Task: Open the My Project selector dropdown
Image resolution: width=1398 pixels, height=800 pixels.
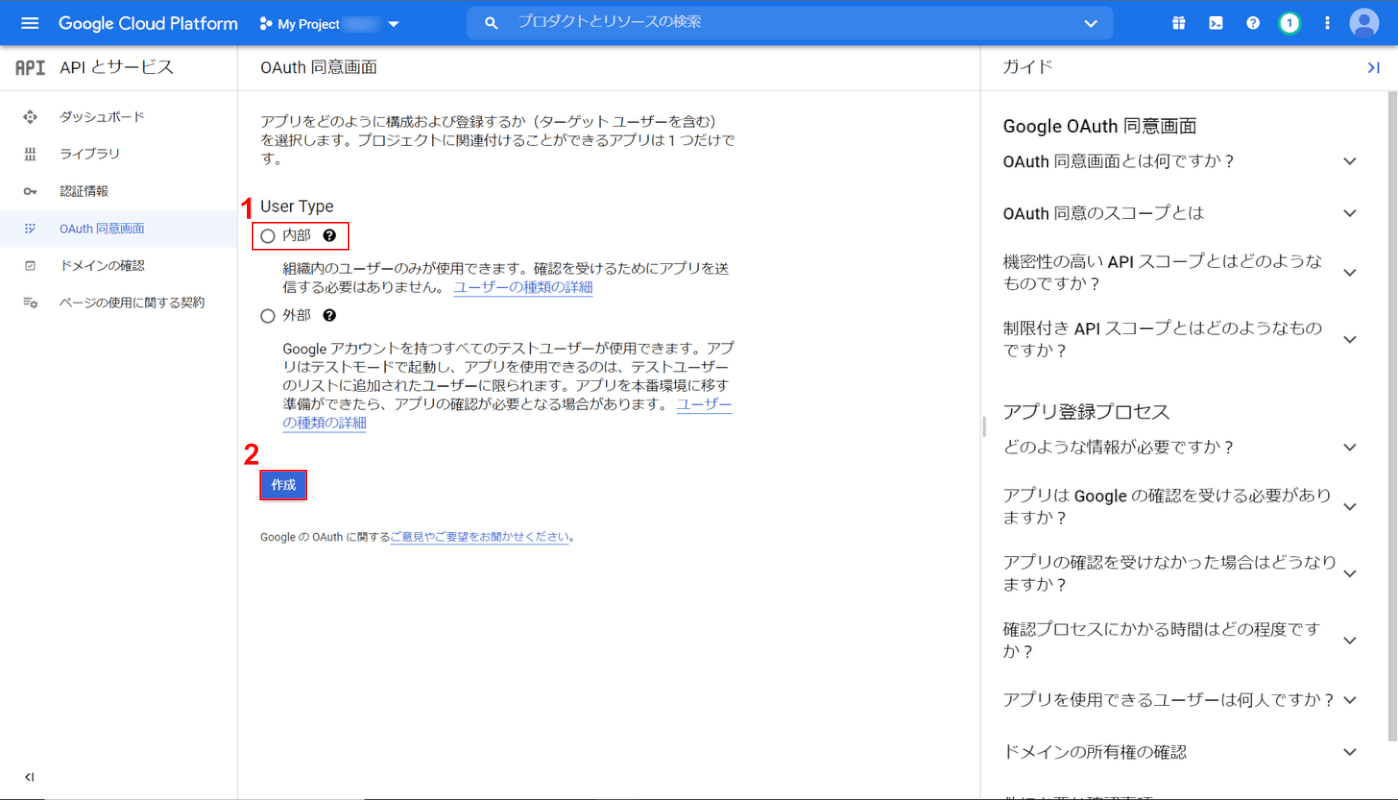Action: point(329,24)
